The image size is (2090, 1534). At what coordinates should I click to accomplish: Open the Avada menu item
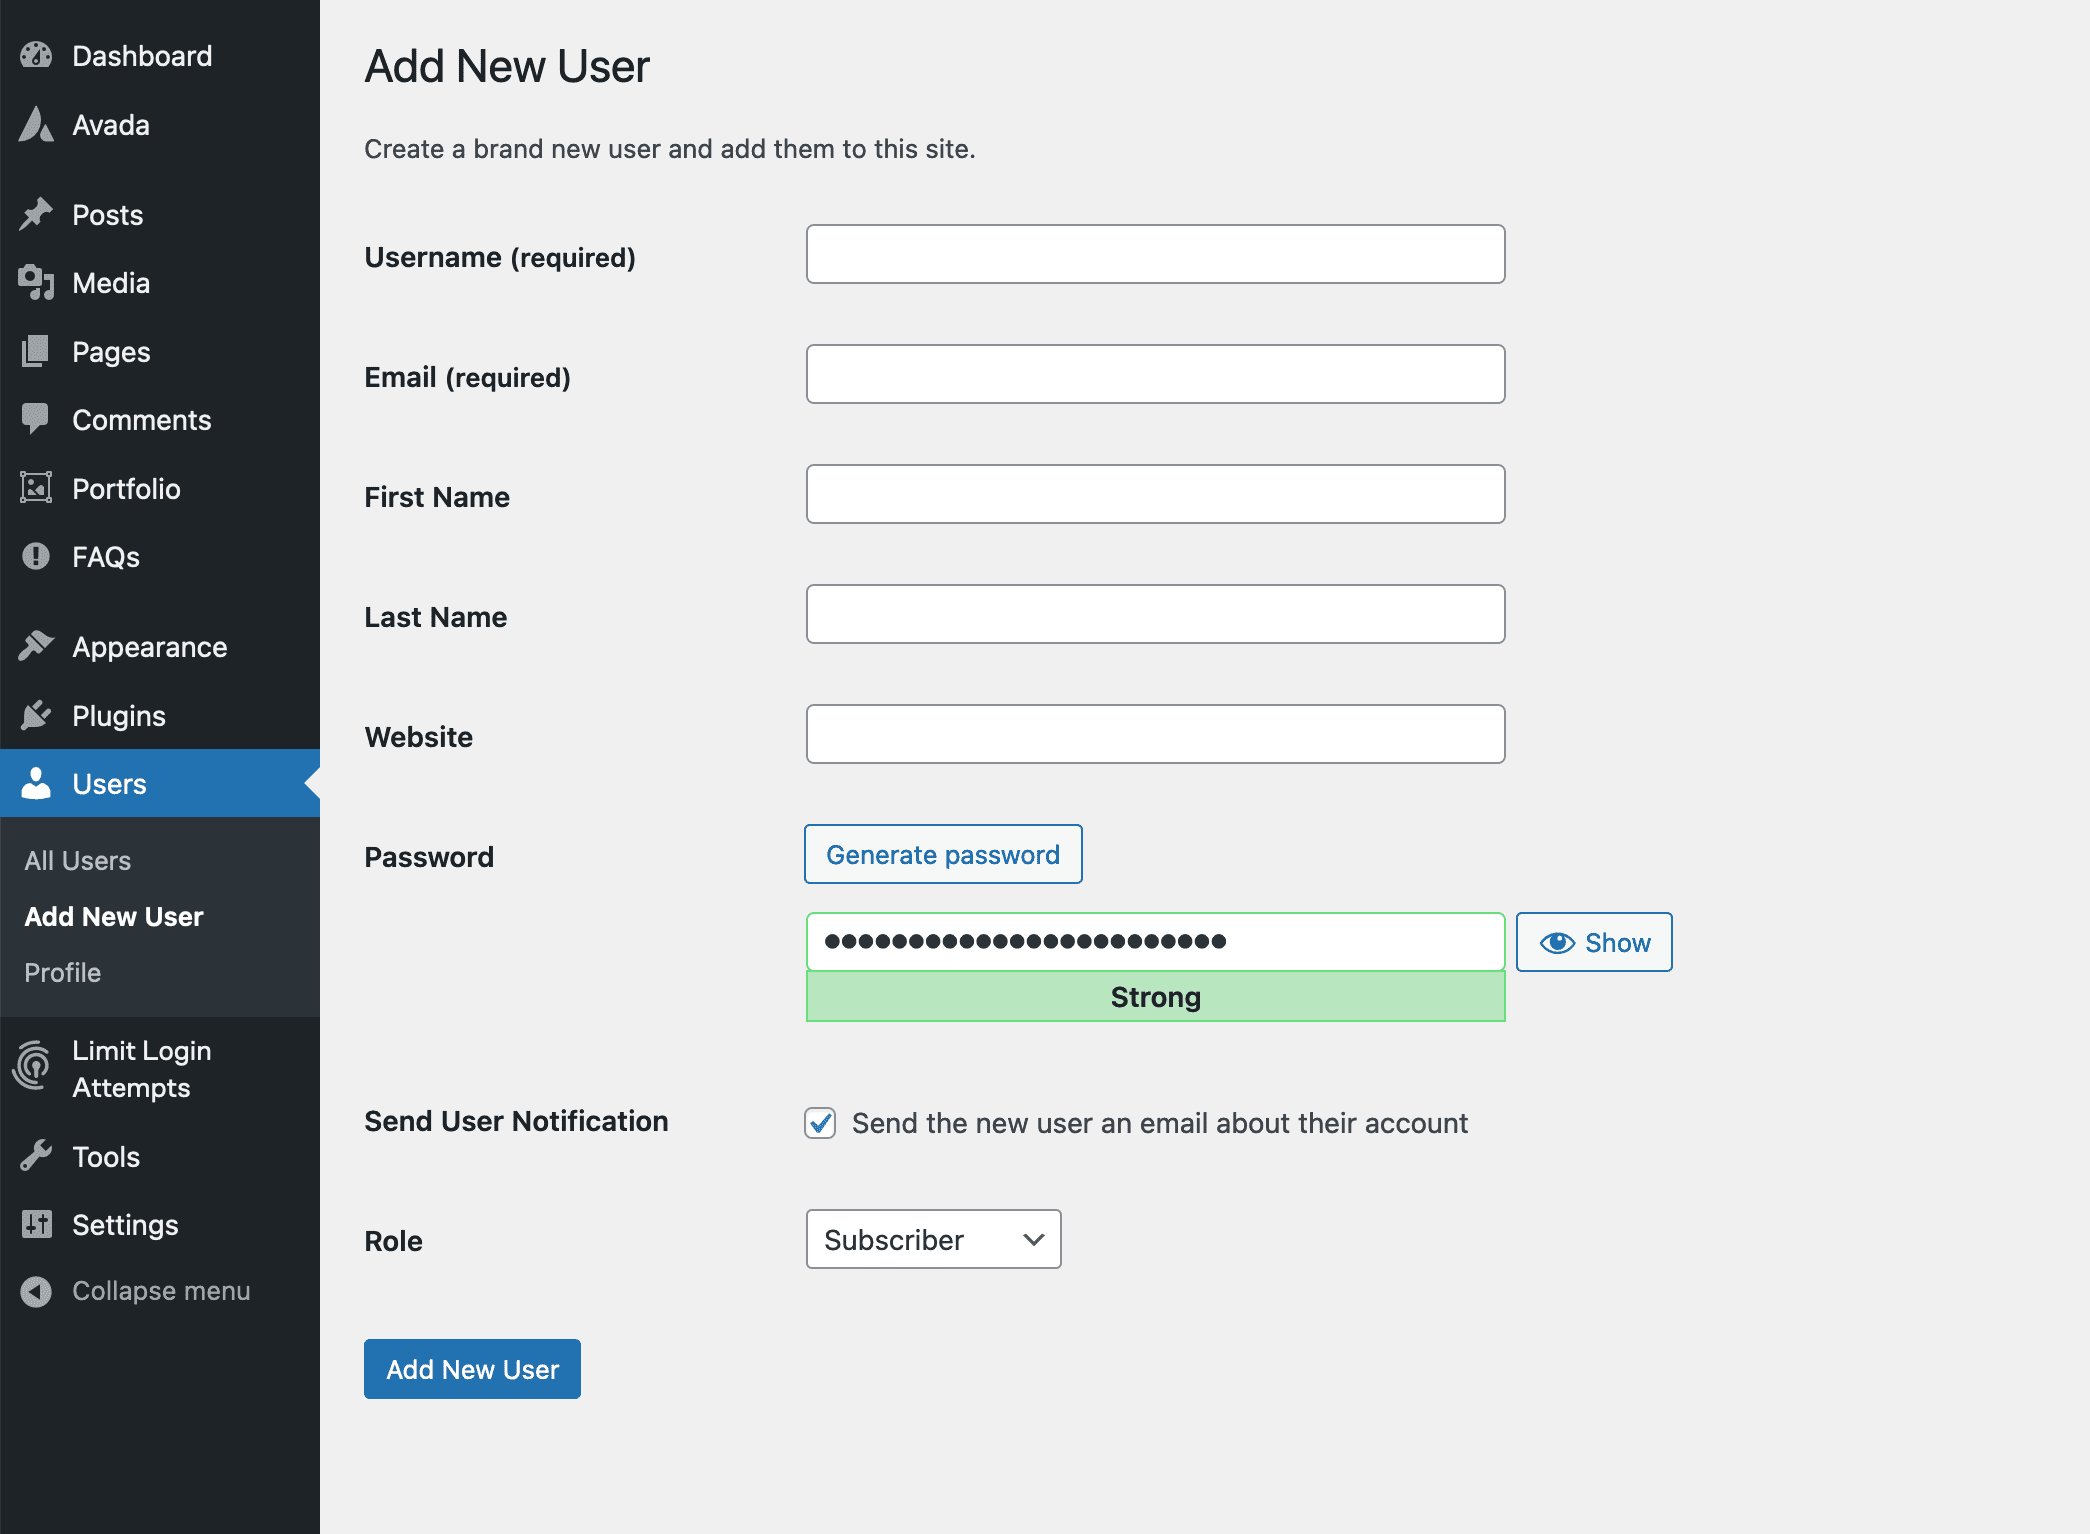[x=160, y=125]
